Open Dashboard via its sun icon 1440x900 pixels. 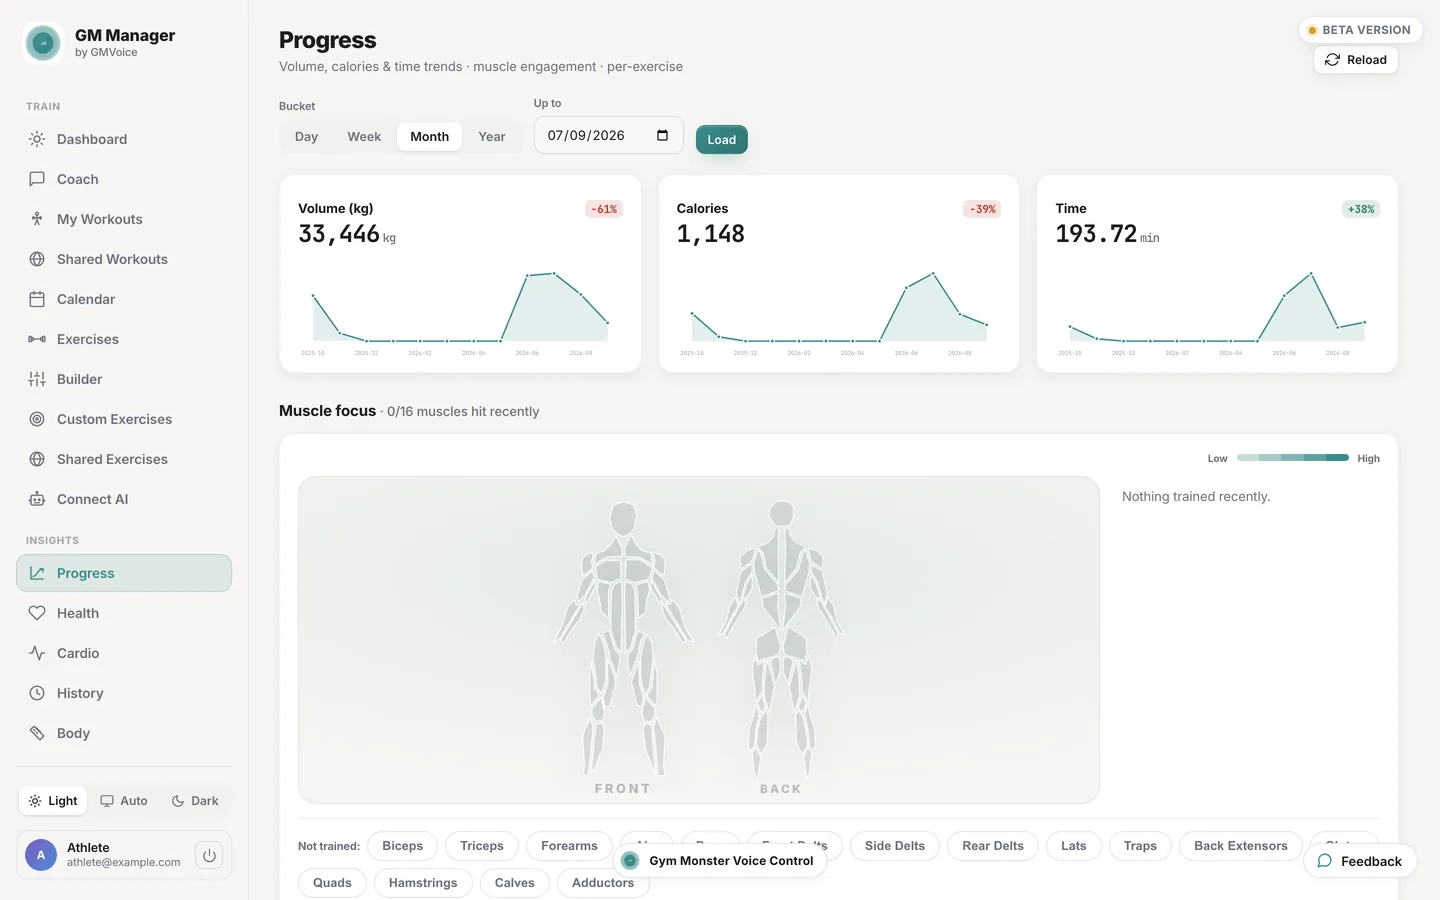click(37, 139)
